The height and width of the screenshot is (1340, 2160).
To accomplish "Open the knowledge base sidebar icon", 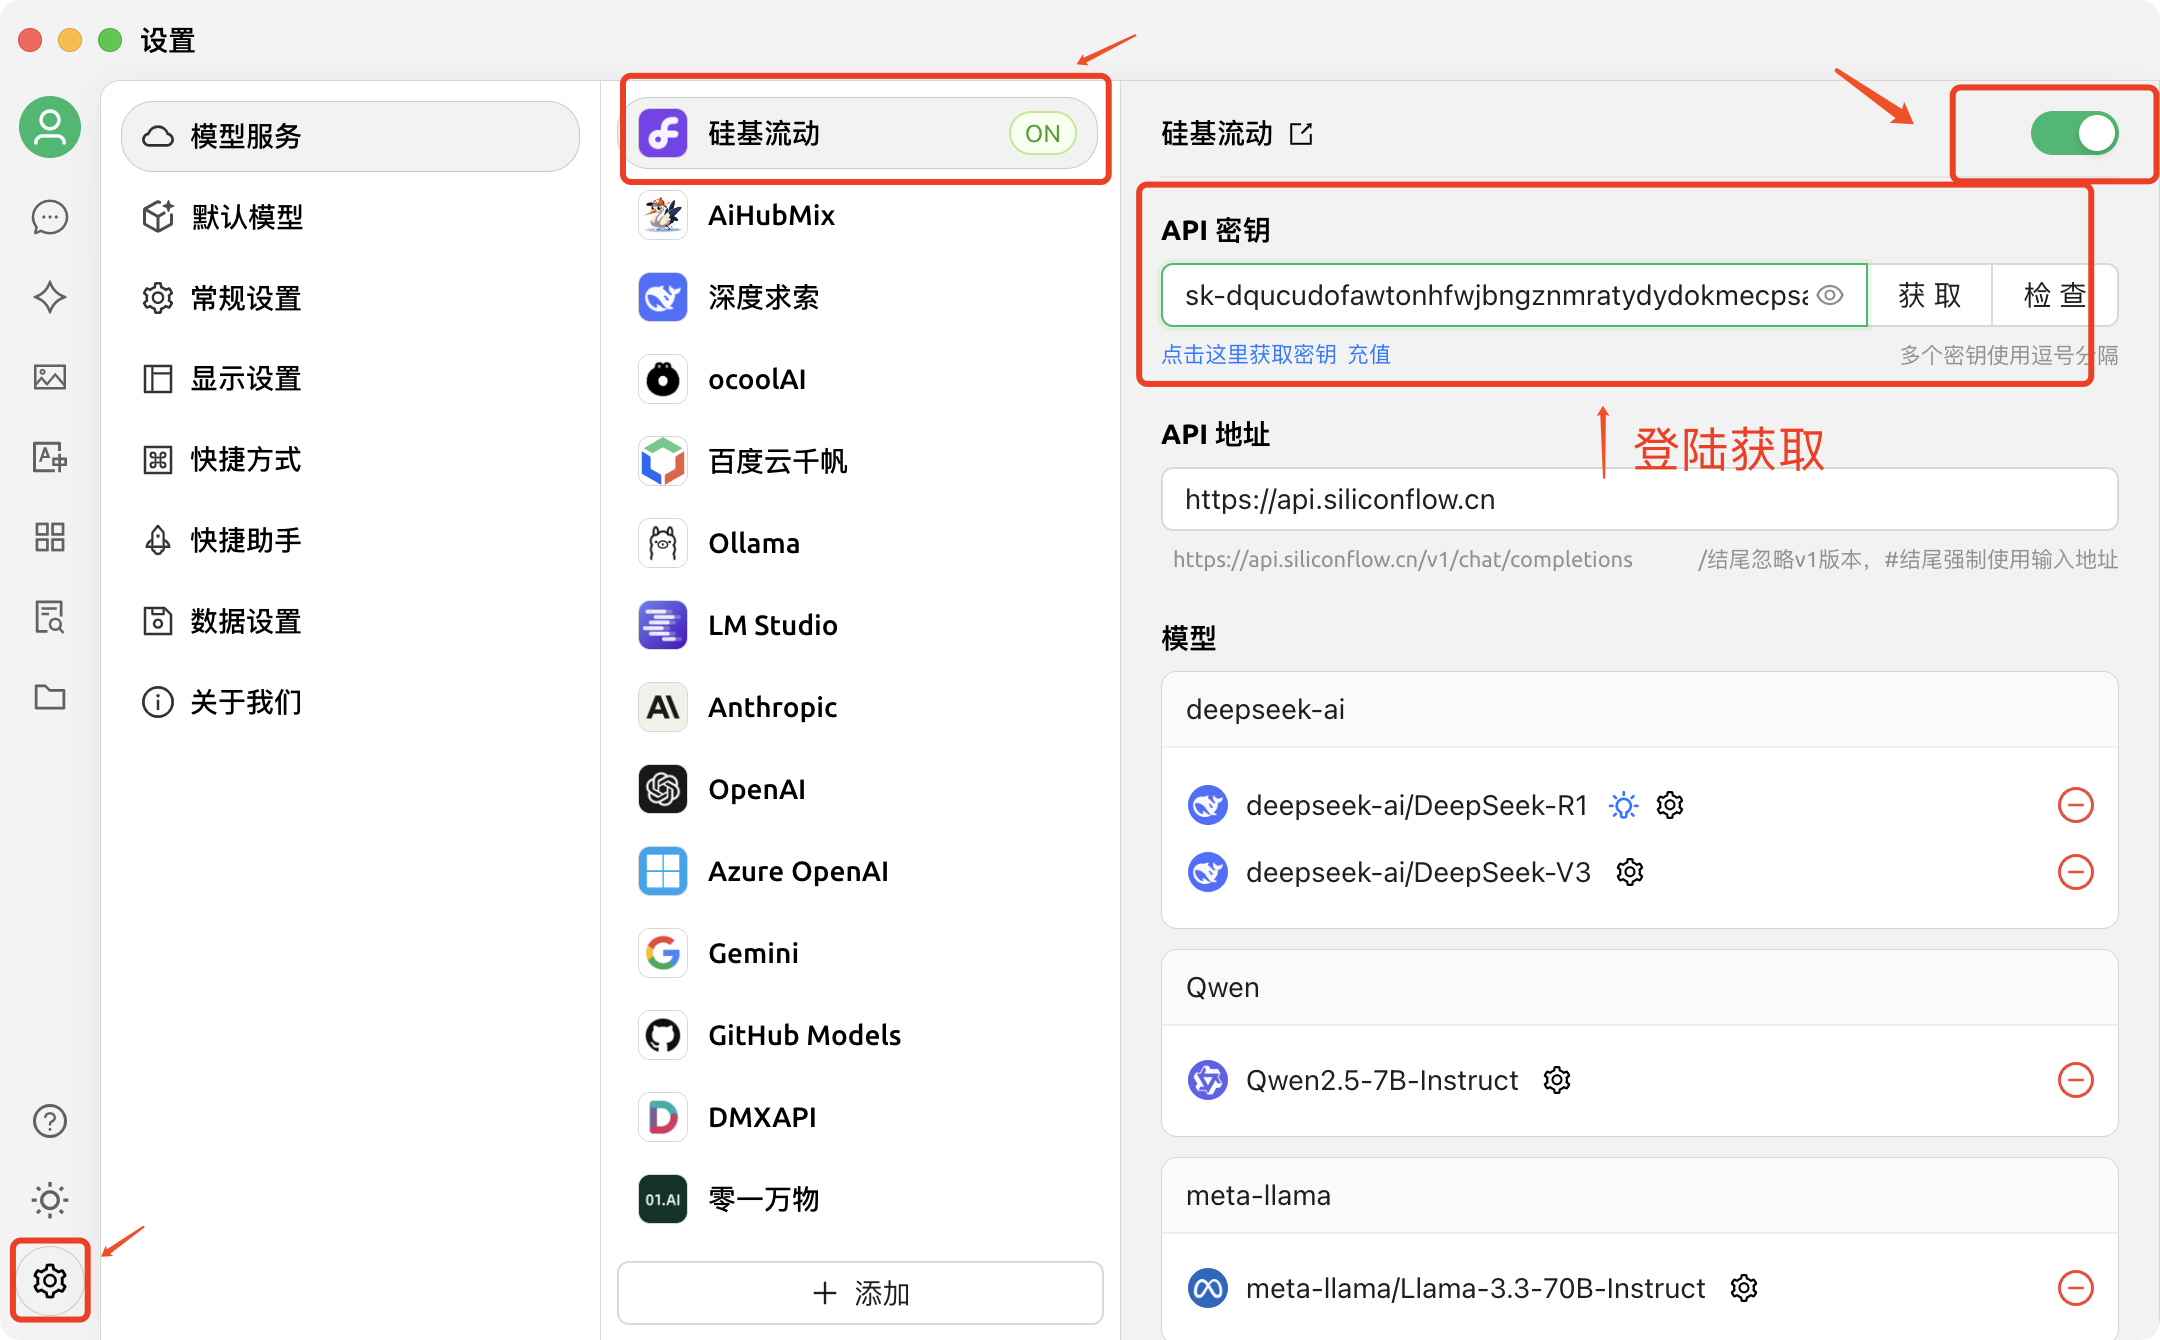I will tap(50, 617).
